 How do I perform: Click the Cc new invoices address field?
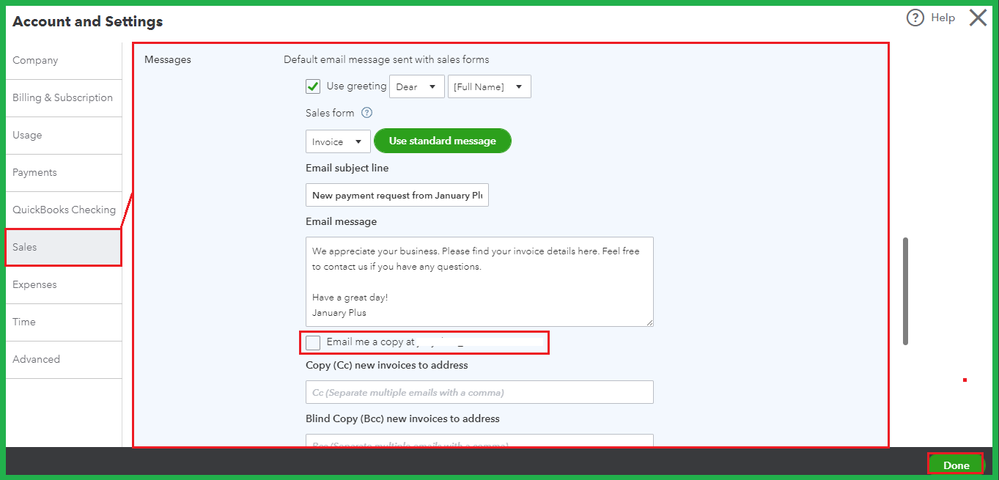(x=480, y=392)
